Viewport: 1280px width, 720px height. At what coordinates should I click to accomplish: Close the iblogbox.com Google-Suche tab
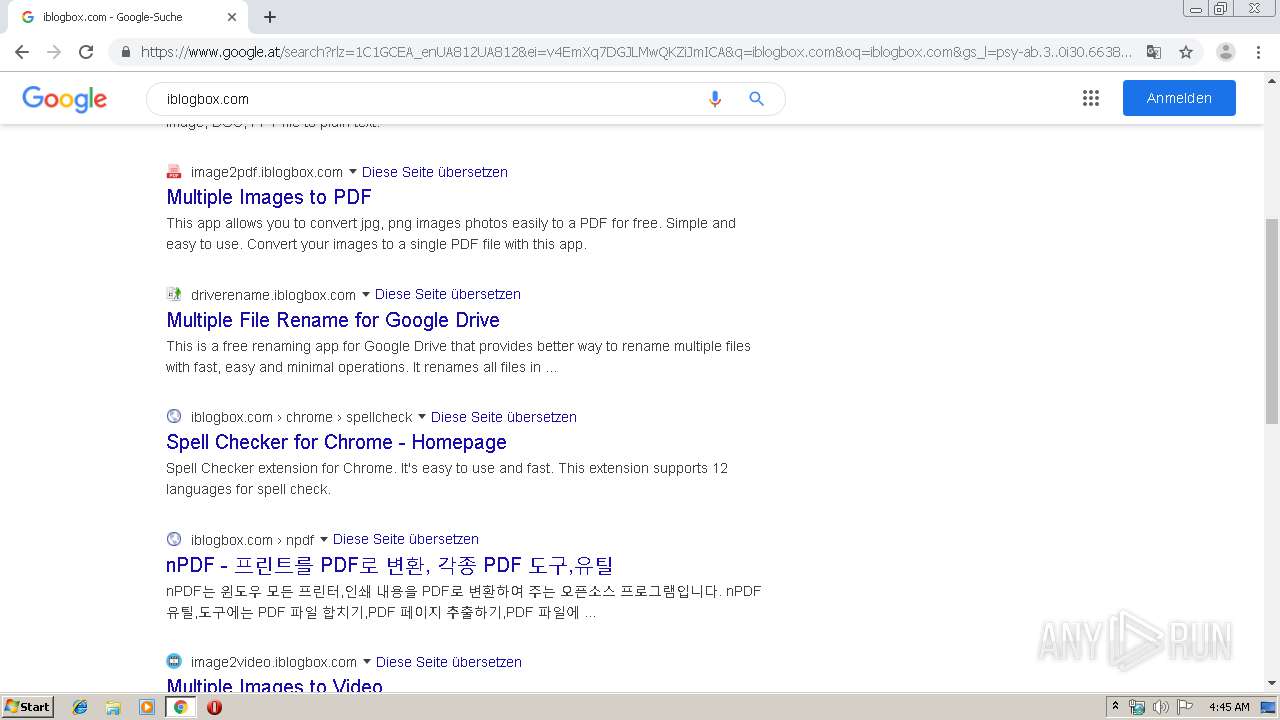232,17
